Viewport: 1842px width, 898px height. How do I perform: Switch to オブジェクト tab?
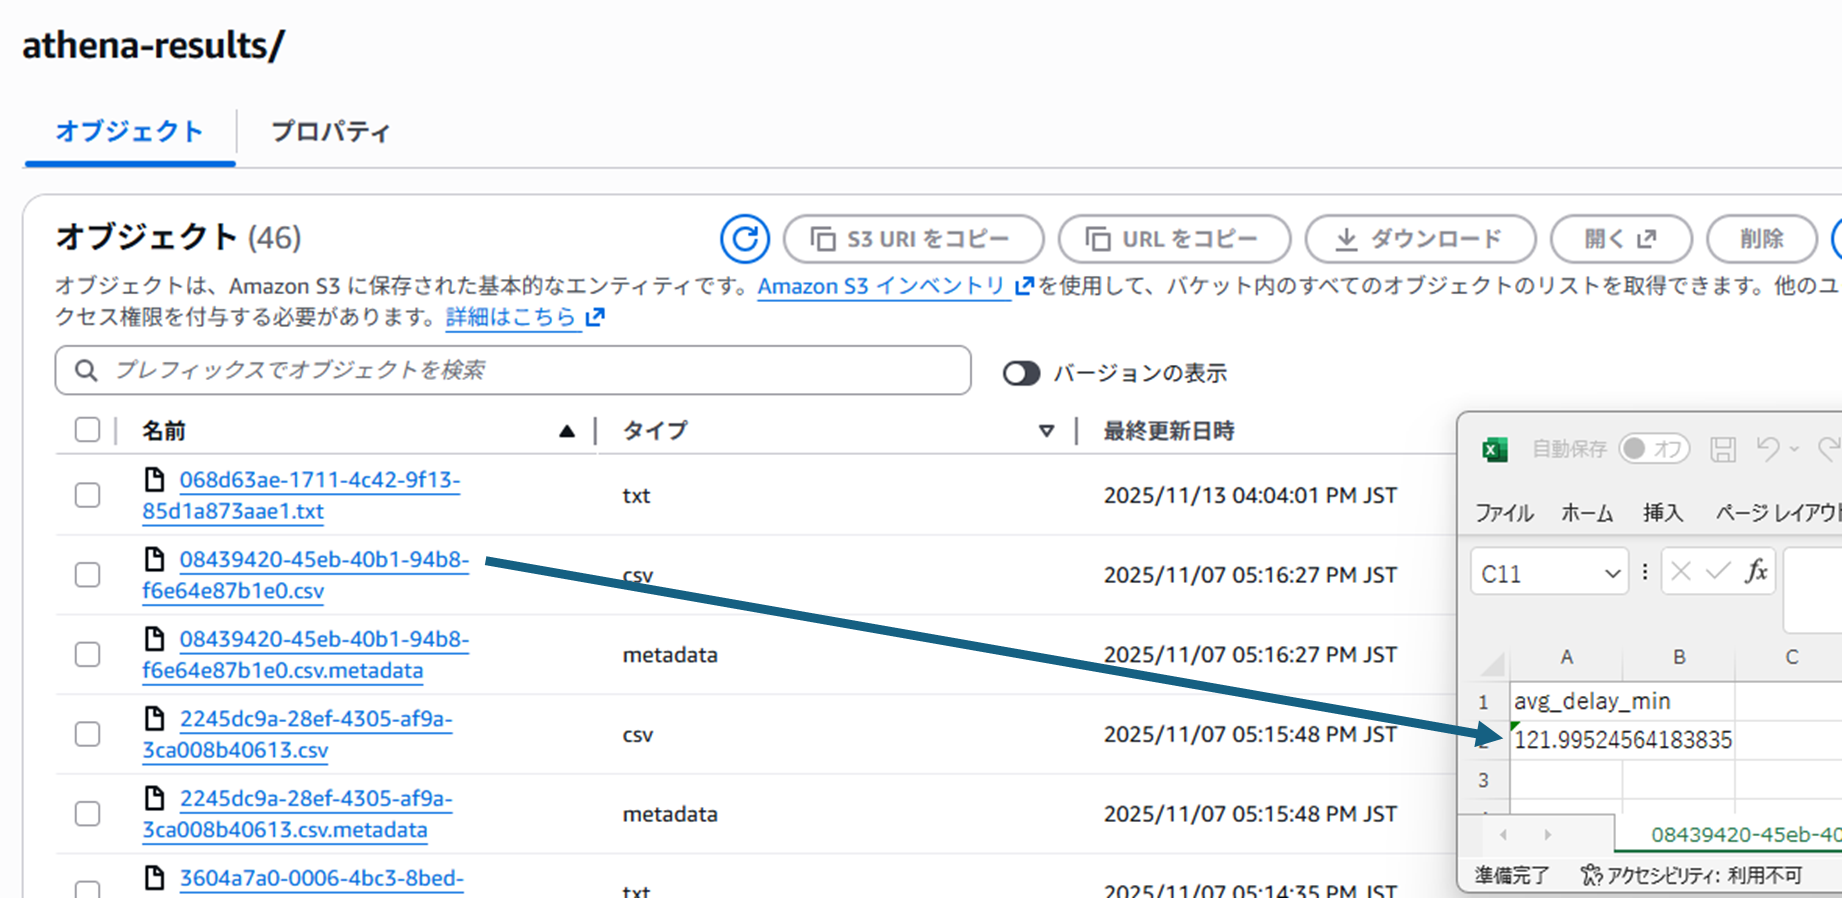coord(129,132)
